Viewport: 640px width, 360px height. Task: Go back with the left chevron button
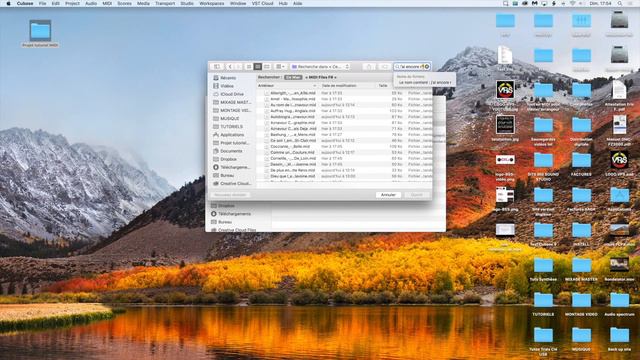tap(230, 67)
